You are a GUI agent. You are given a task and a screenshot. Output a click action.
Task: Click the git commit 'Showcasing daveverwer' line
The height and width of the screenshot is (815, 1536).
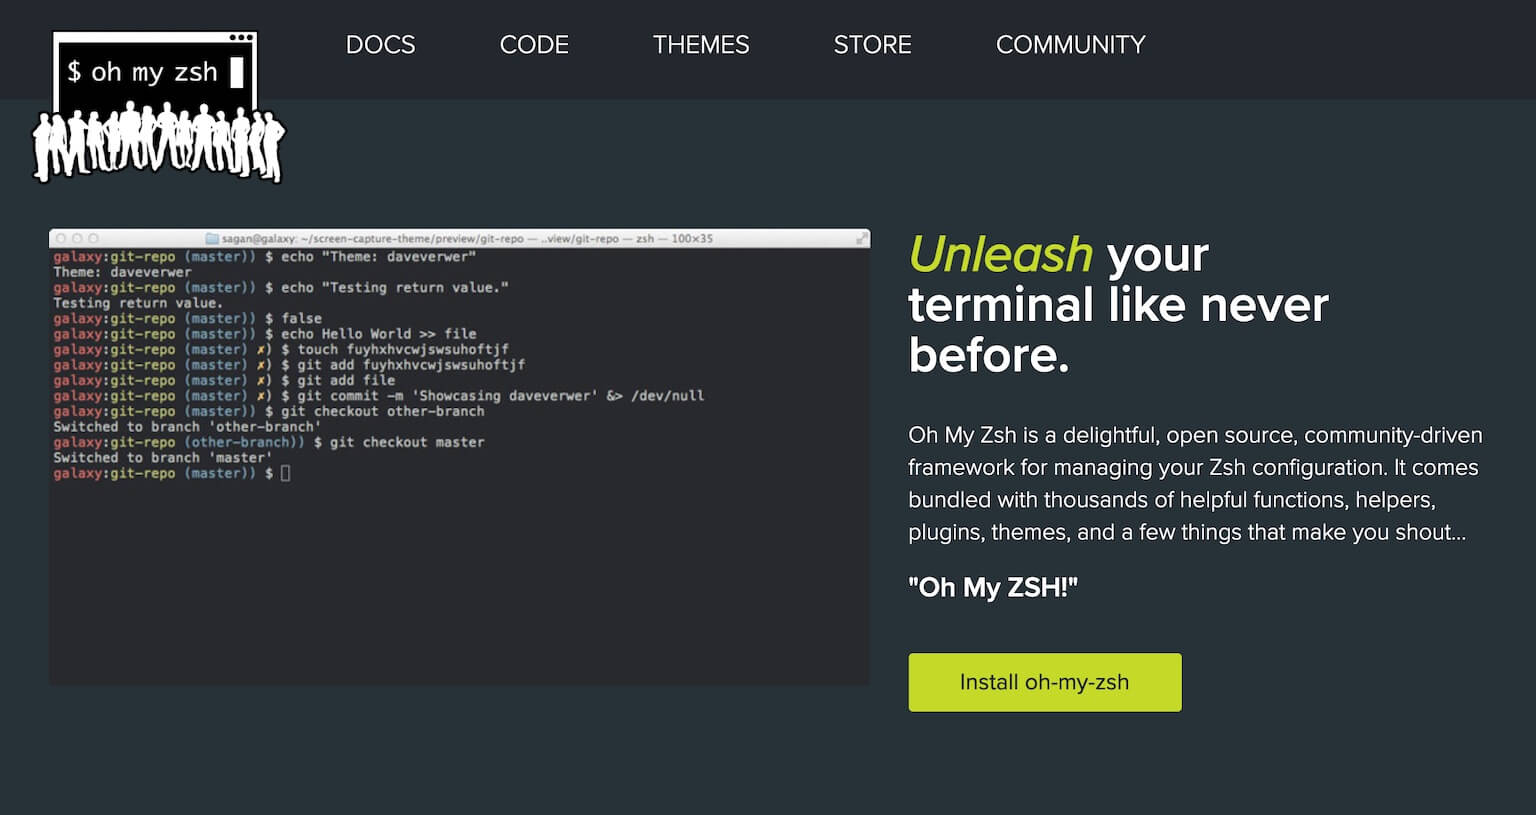pyautogui.click(x=379, y=396)
